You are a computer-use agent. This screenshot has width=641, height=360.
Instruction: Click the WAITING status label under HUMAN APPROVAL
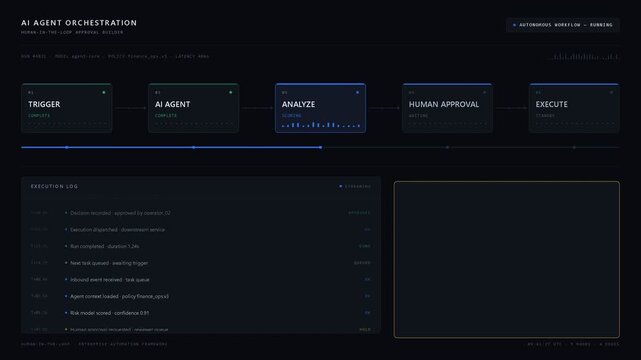click(419, 116)
